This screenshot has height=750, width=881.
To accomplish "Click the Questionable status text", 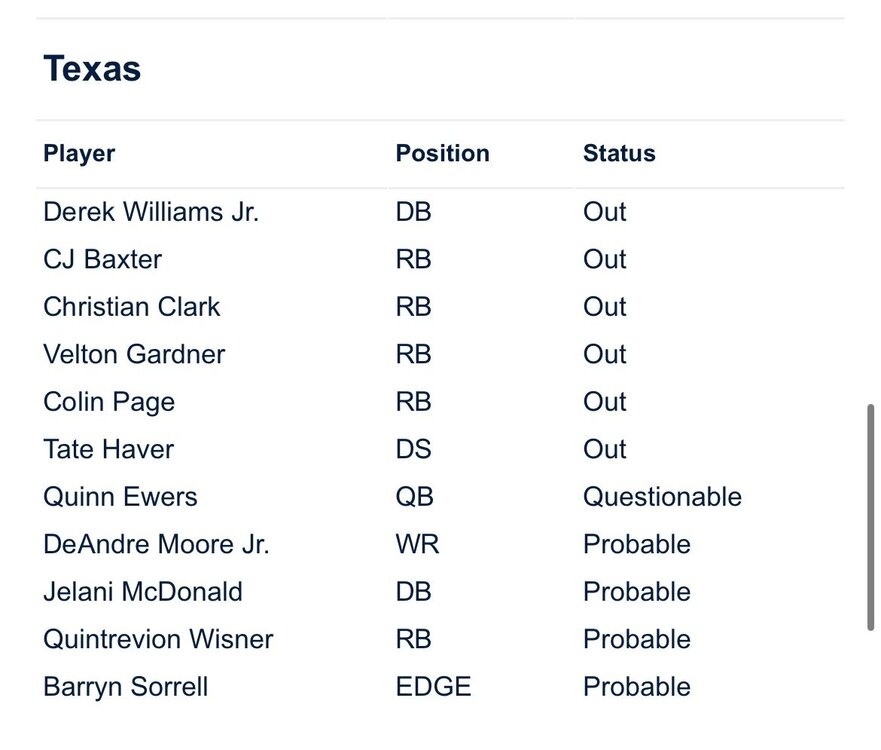I will tap(662, 497).
